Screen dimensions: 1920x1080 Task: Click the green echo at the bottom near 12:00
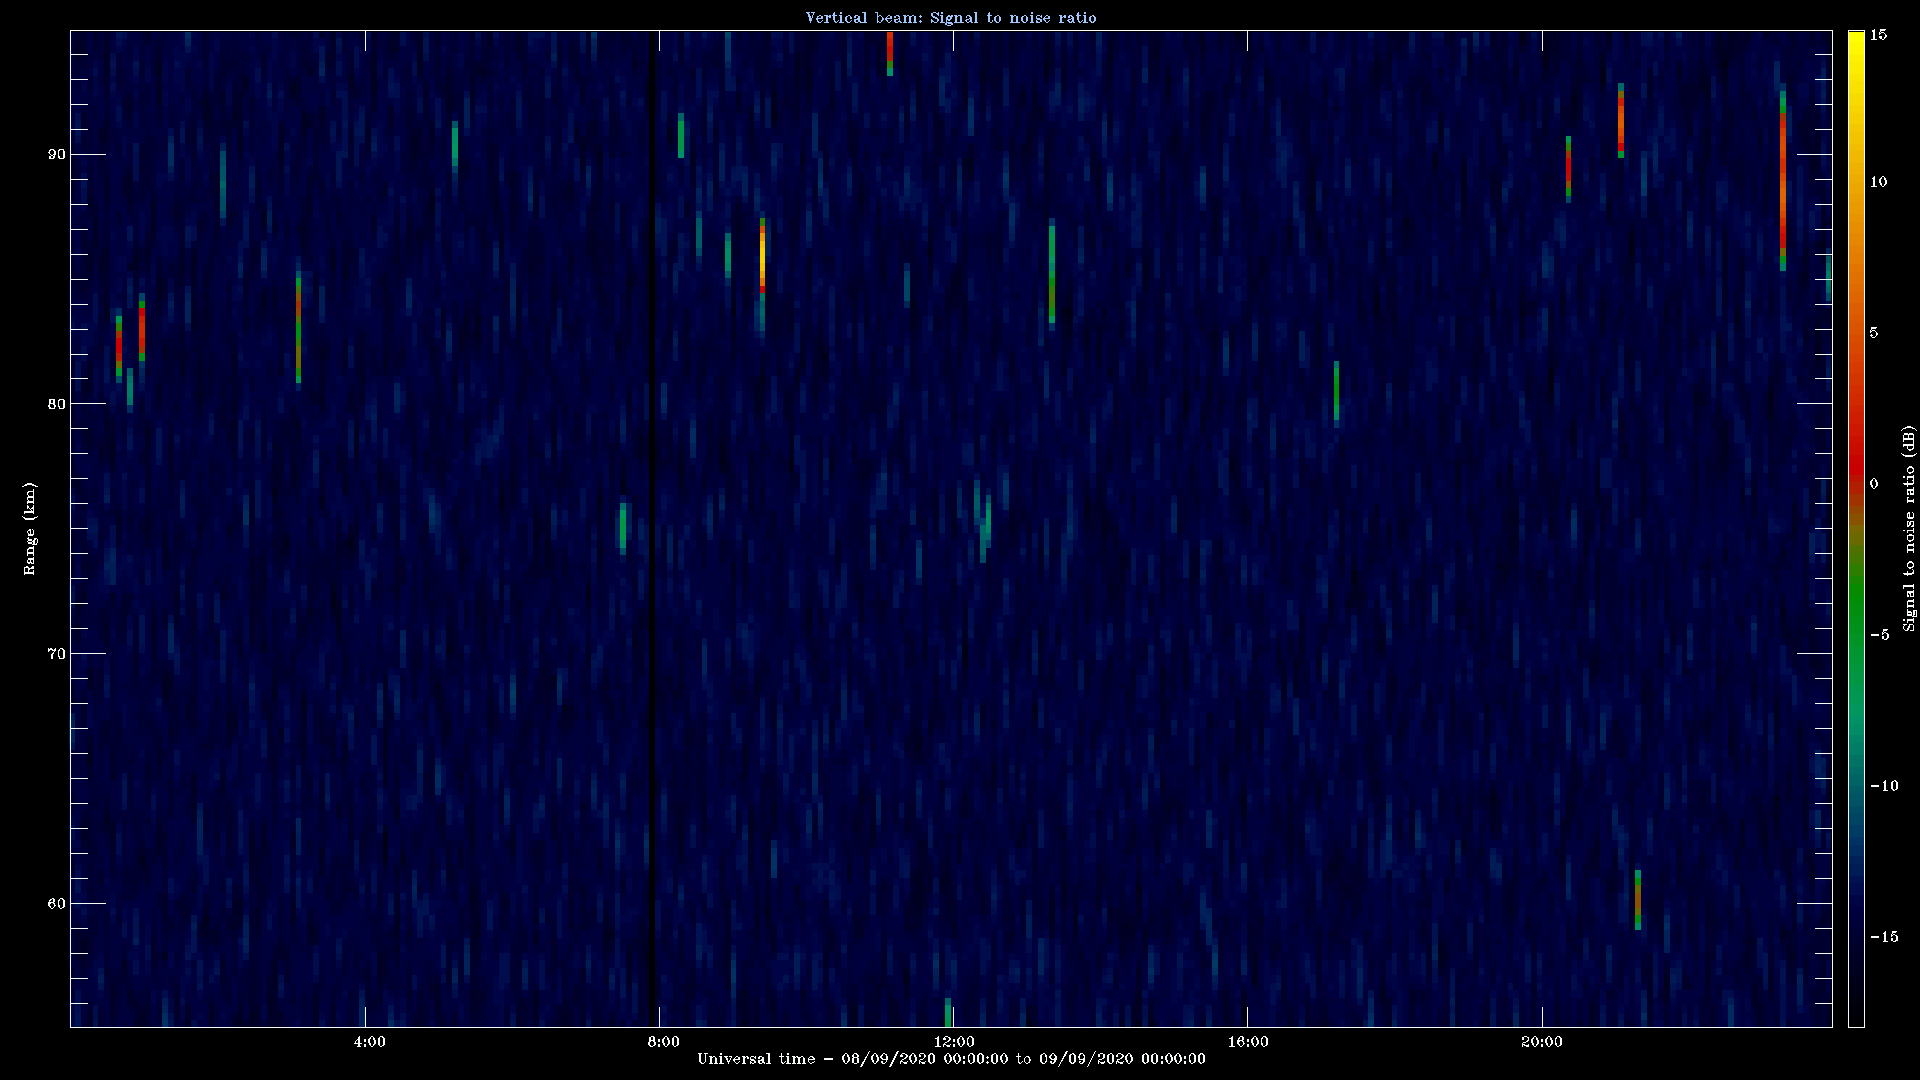[948, 1012]
